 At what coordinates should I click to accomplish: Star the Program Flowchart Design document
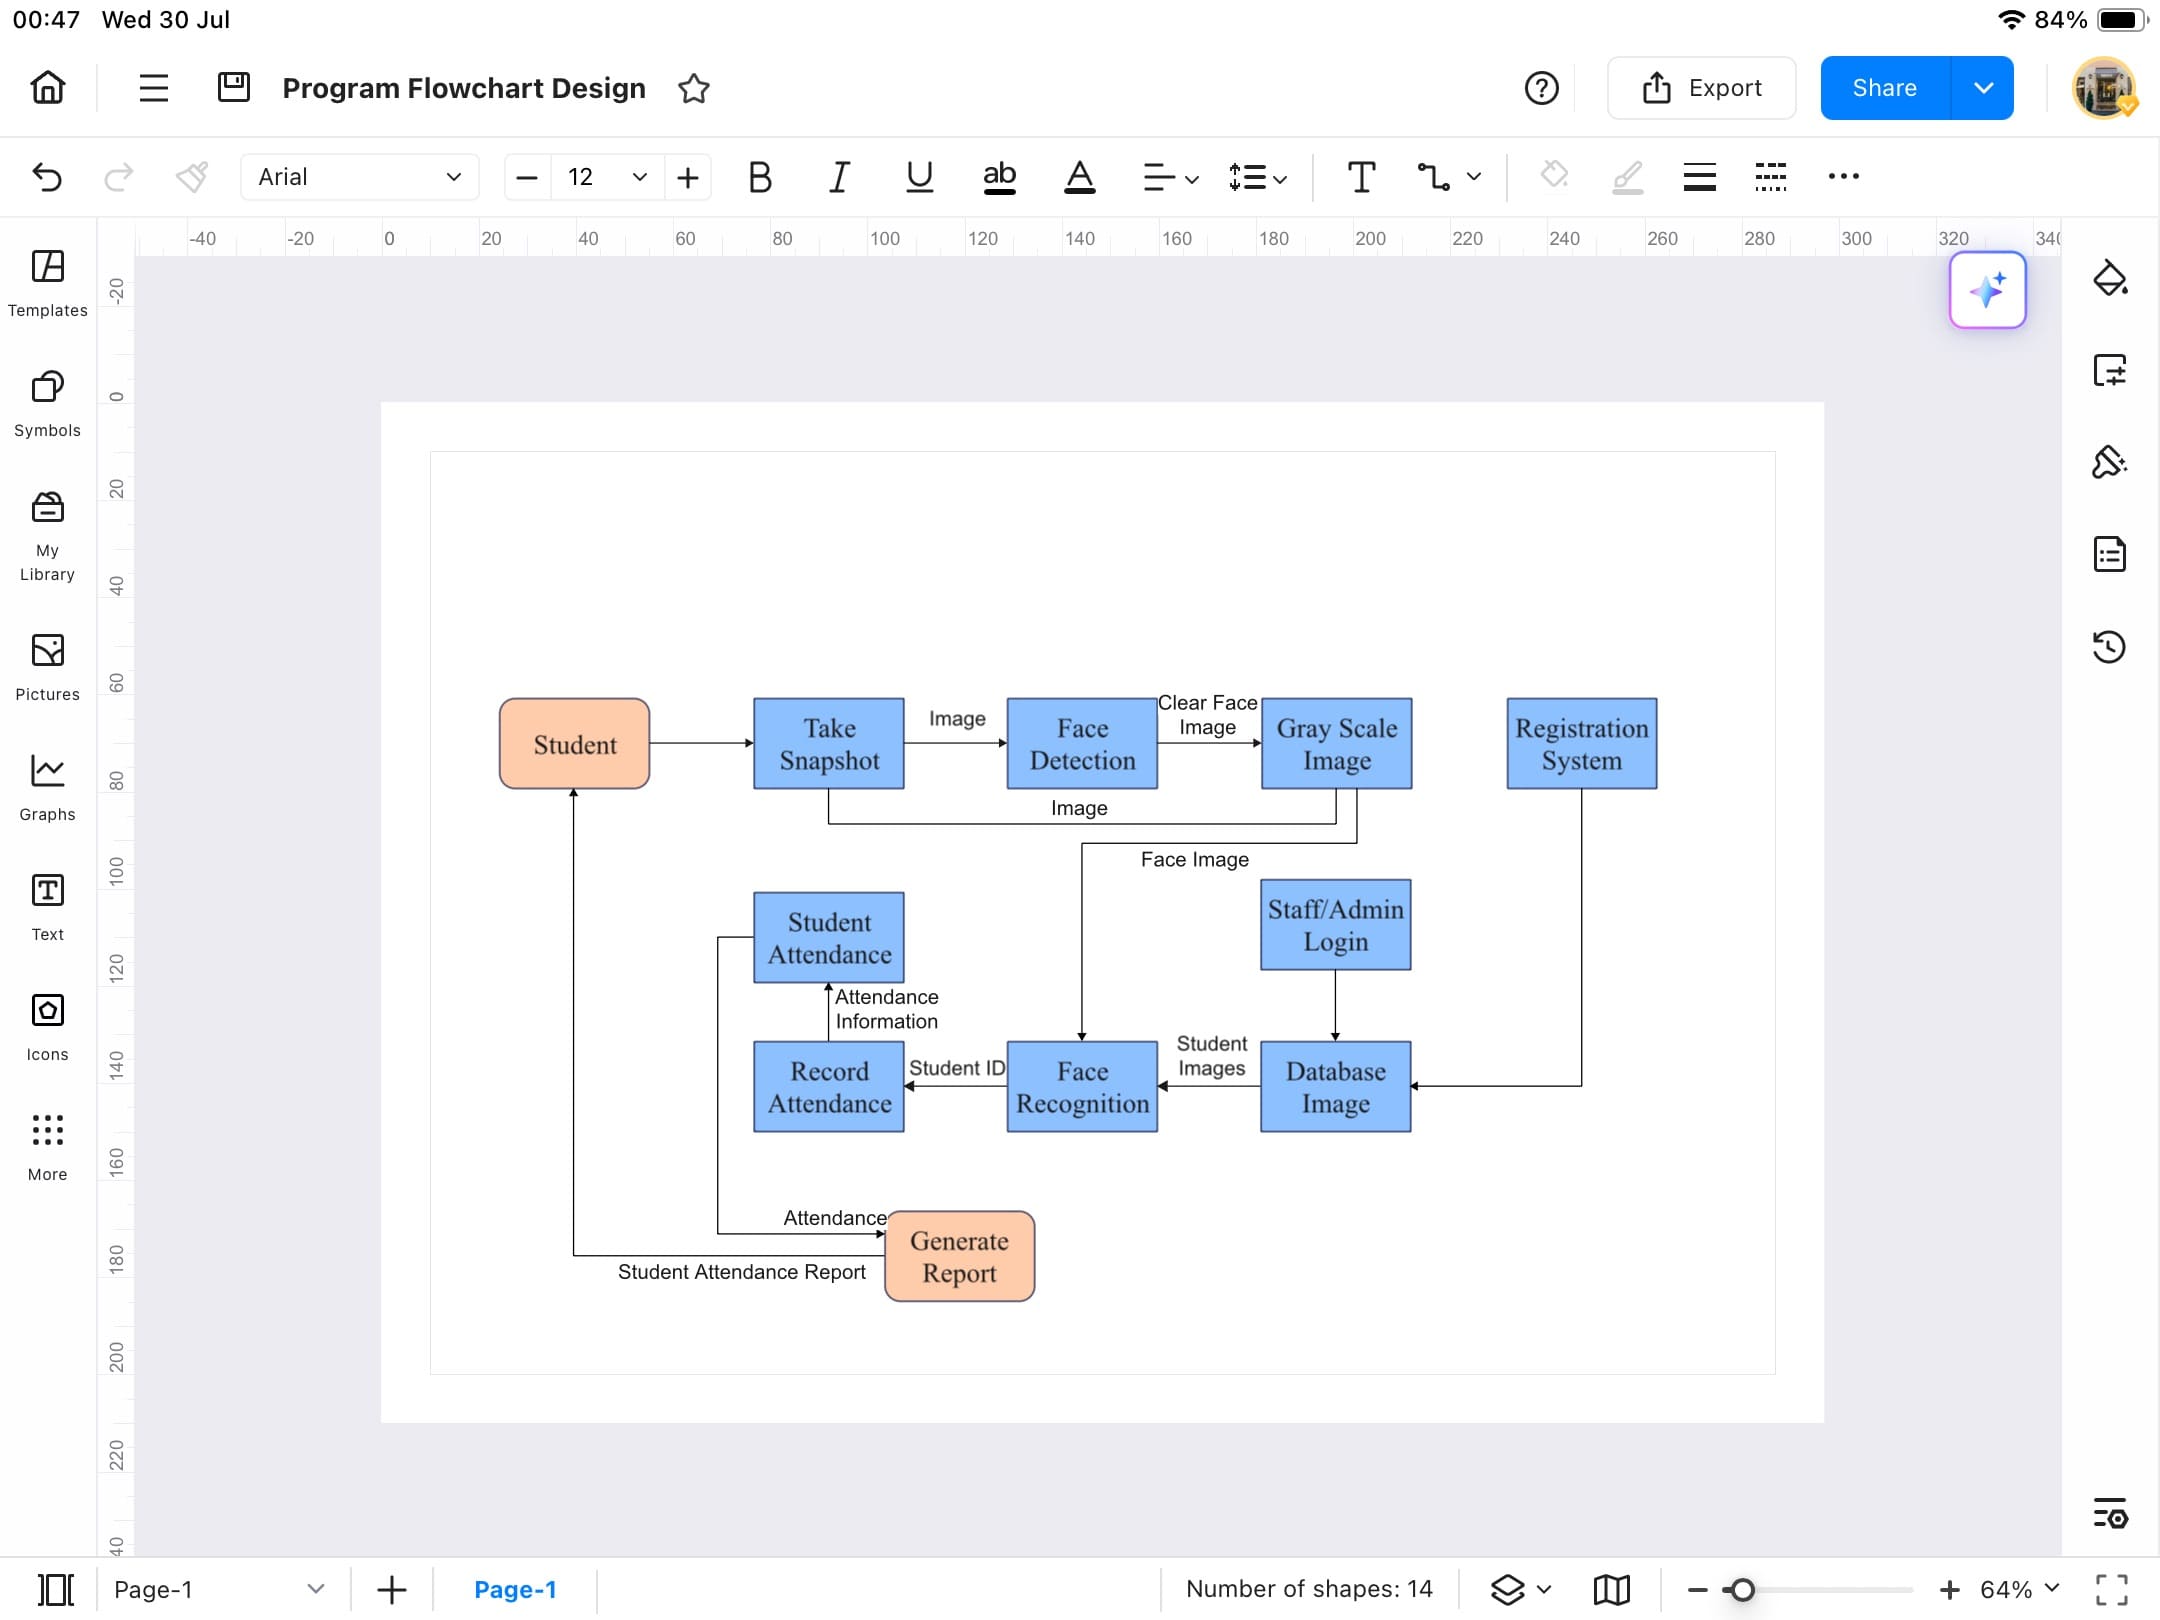tap(694, 88)
